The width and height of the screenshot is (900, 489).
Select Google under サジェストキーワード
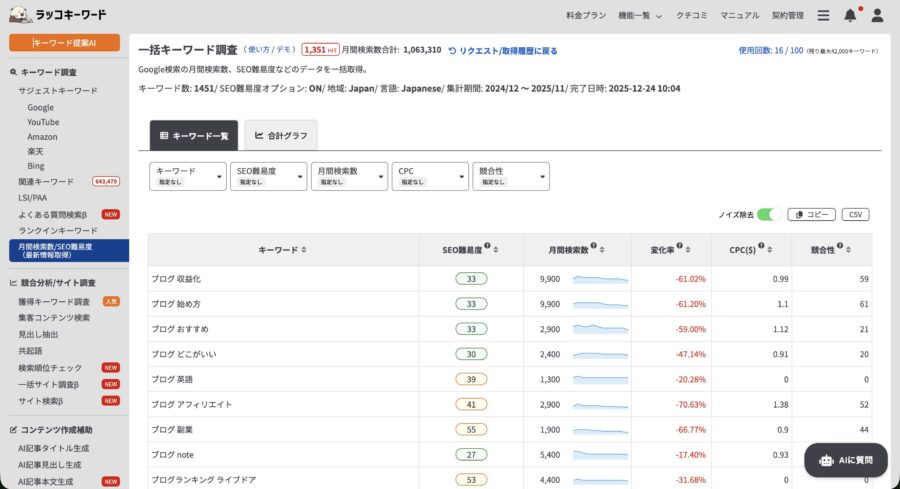click(40, 107)
